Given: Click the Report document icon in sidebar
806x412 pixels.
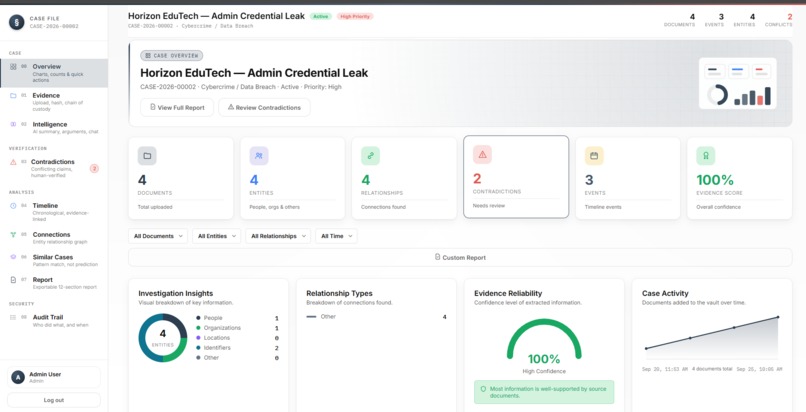Looking at the screenshot, I should click(x=13, y=280).
